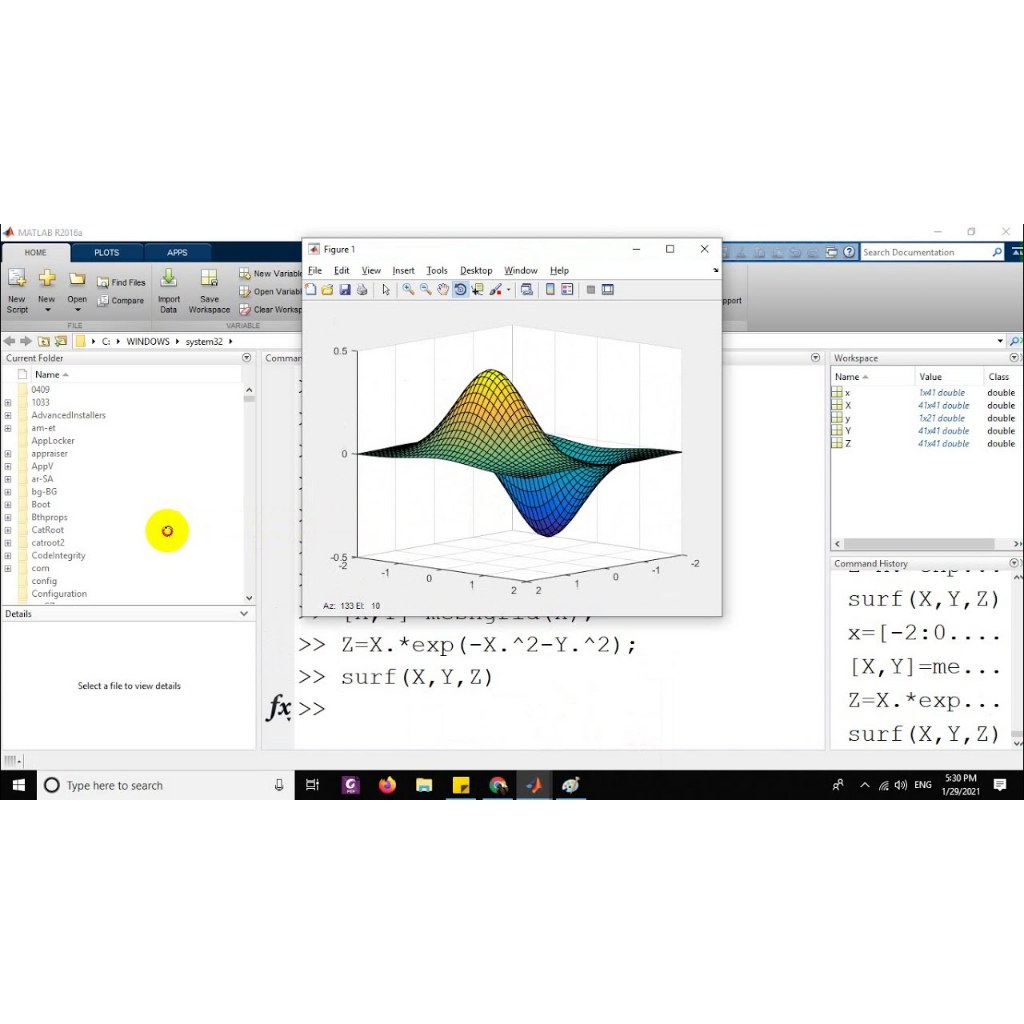Click the Save Figure disk icon
1024x1024 pixels.
[345, 290]
